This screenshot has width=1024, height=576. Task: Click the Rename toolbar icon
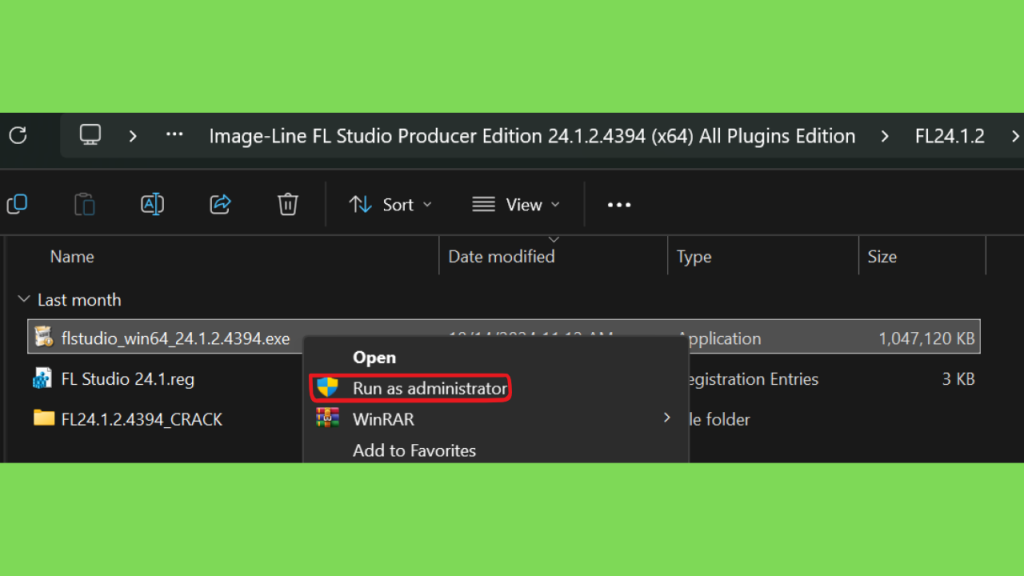click(x=152, y=204)
